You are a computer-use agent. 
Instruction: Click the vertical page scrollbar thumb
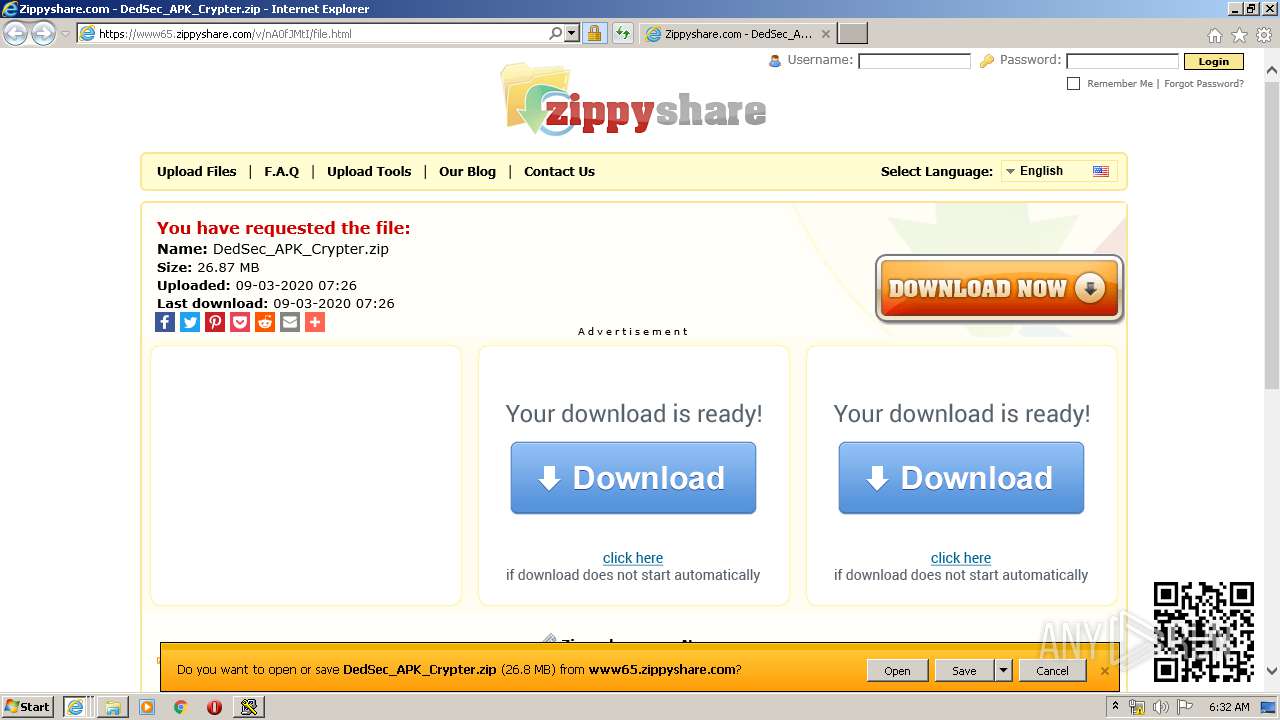coord(1272,235)
